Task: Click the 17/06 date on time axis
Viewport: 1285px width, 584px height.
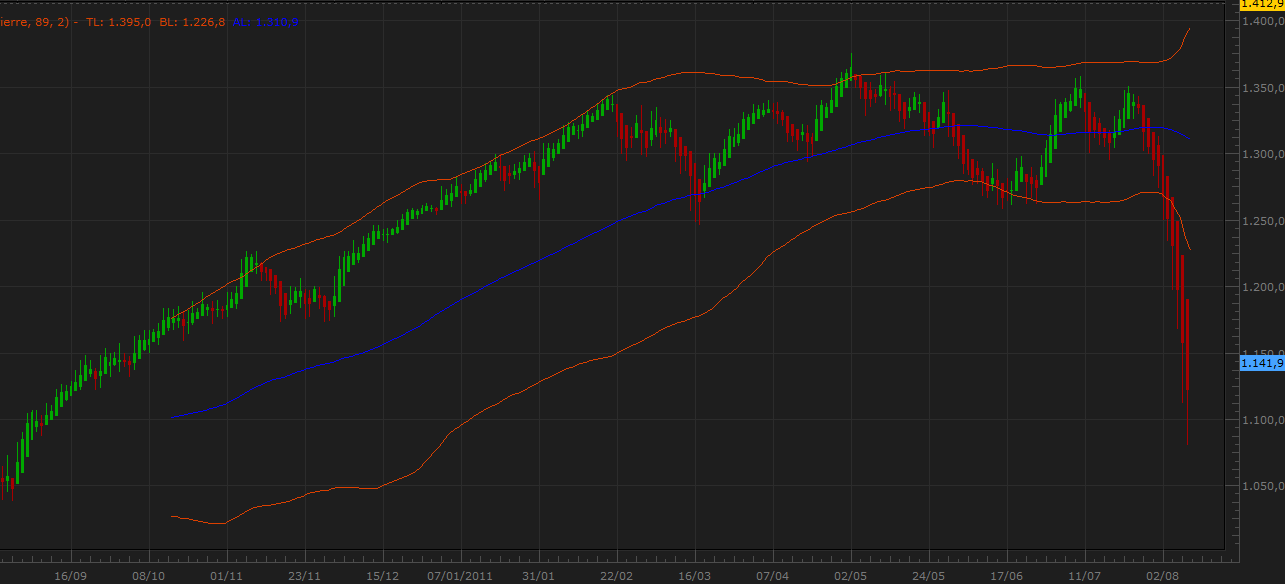Action: pyautogui.click(x=1006, y=576)
